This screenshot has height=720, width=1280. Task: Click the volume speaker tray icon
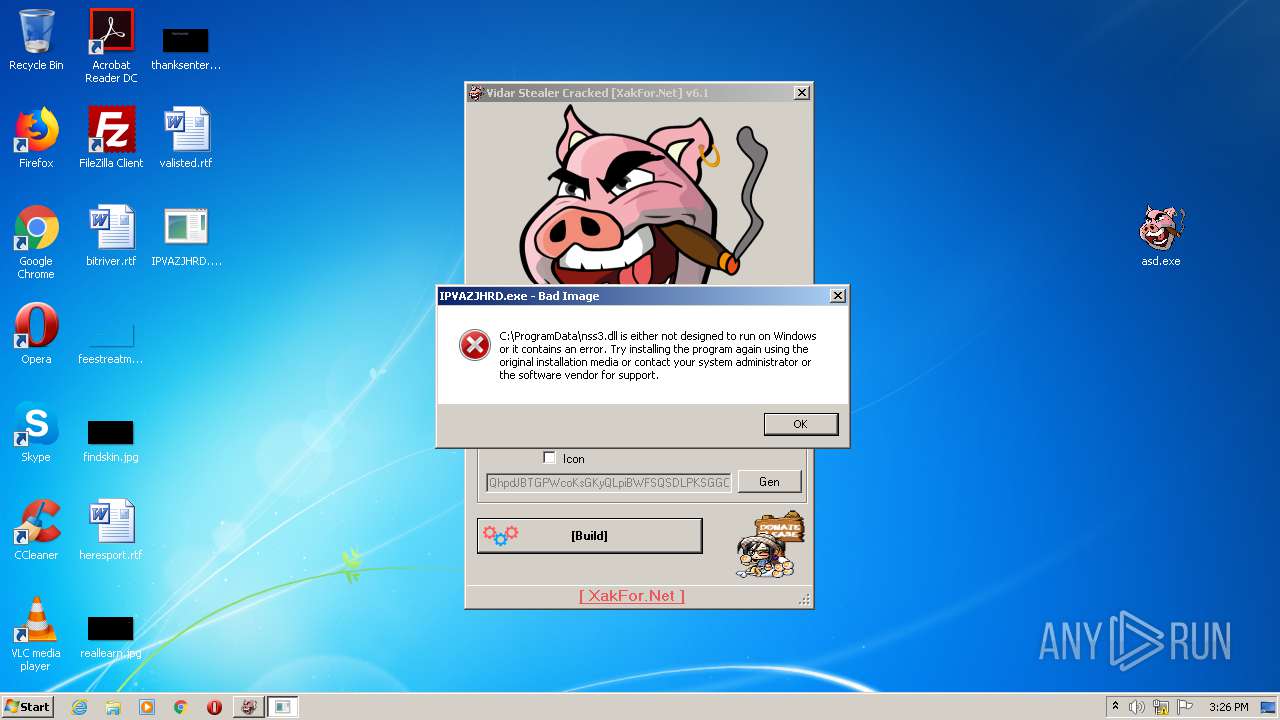pyautogui.click(x=1137, y=707)
